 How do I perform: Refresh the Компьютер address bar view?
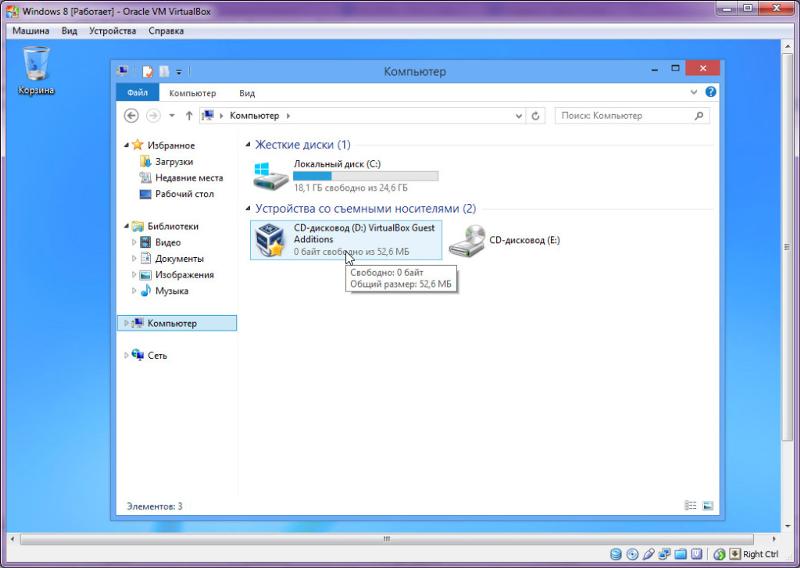[x=535, y=116]
